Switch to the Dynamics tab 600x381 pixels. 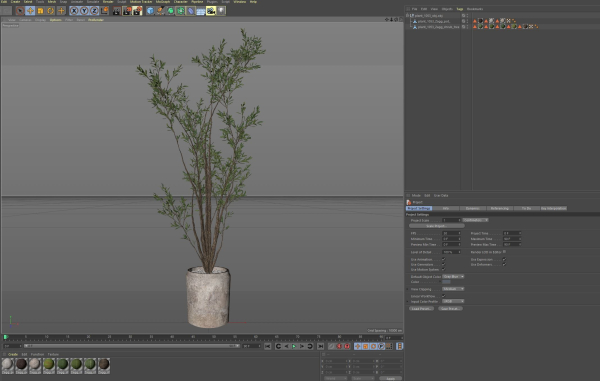point(473,208)
